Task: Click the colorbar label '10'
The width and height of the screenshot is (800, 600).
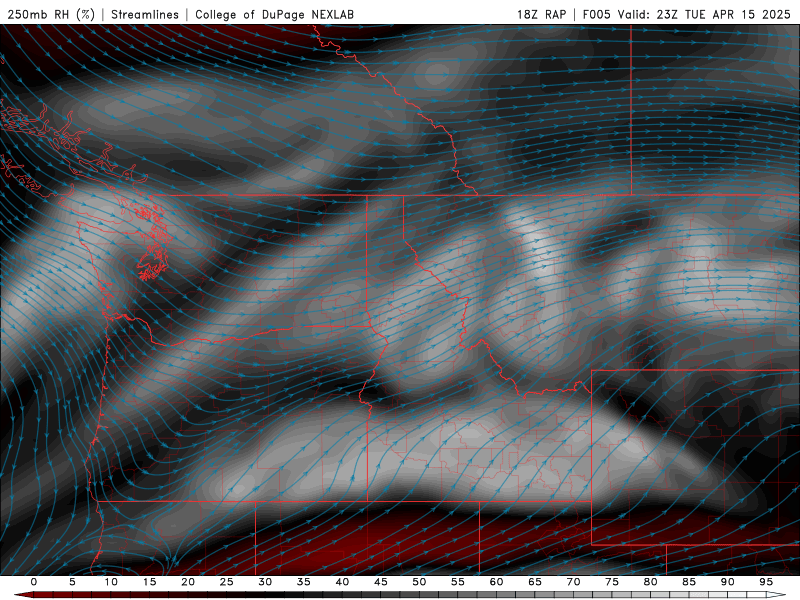Action: [x=111, y=582]
